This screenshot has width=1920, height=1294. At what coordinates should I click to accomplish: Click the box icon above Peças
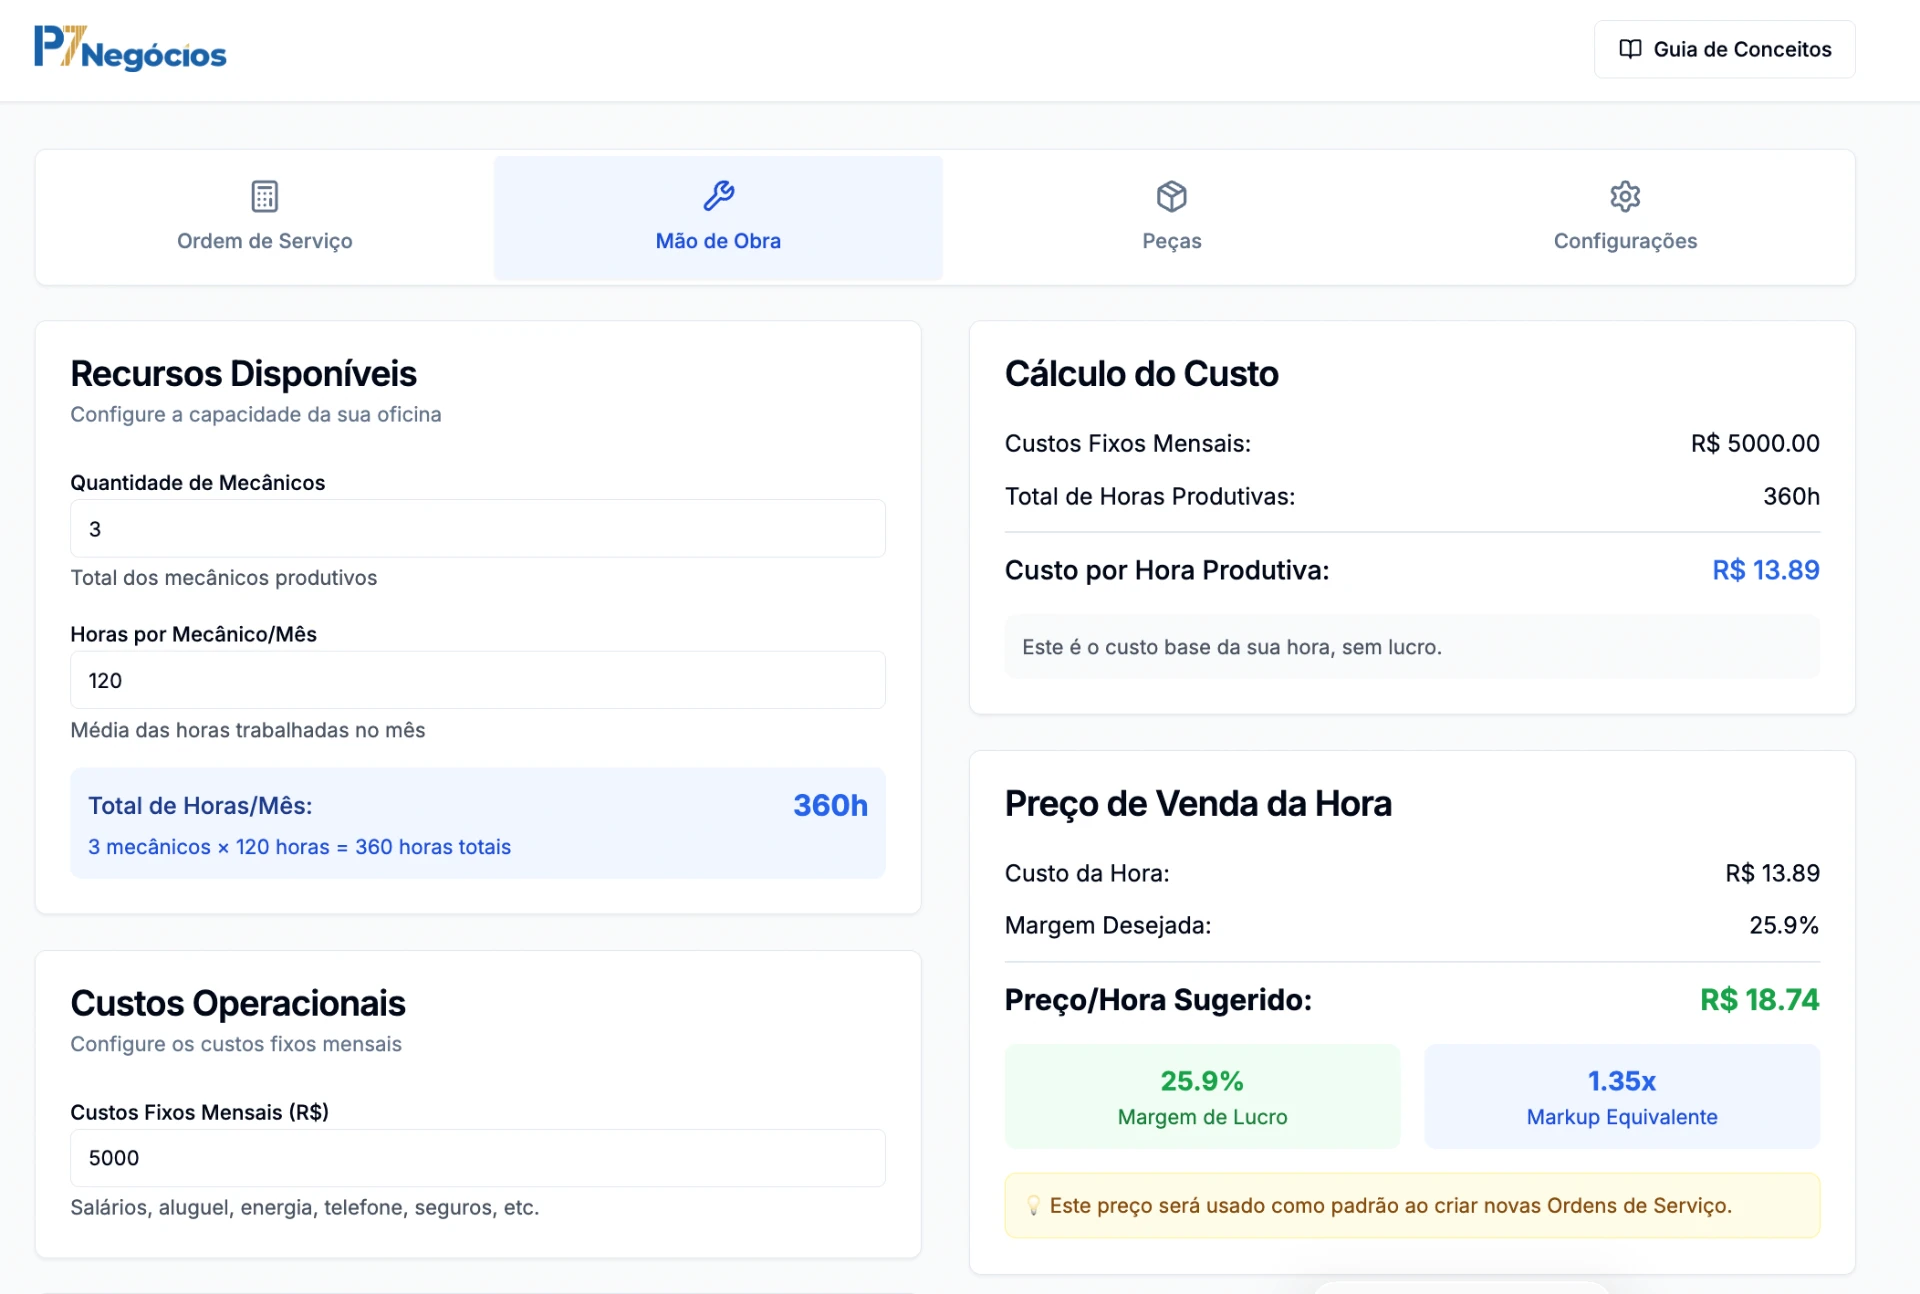click(x=1172, y=196)
